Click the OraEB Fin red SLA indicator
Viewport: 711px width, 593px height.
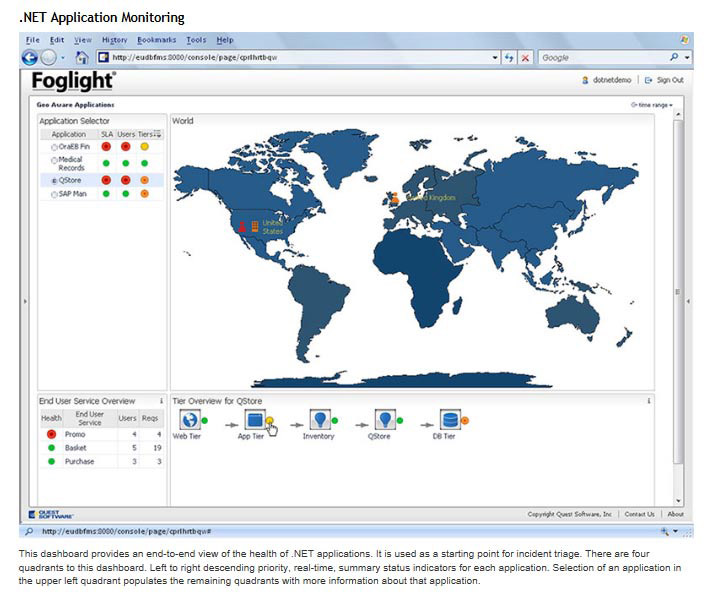(106, 146)
